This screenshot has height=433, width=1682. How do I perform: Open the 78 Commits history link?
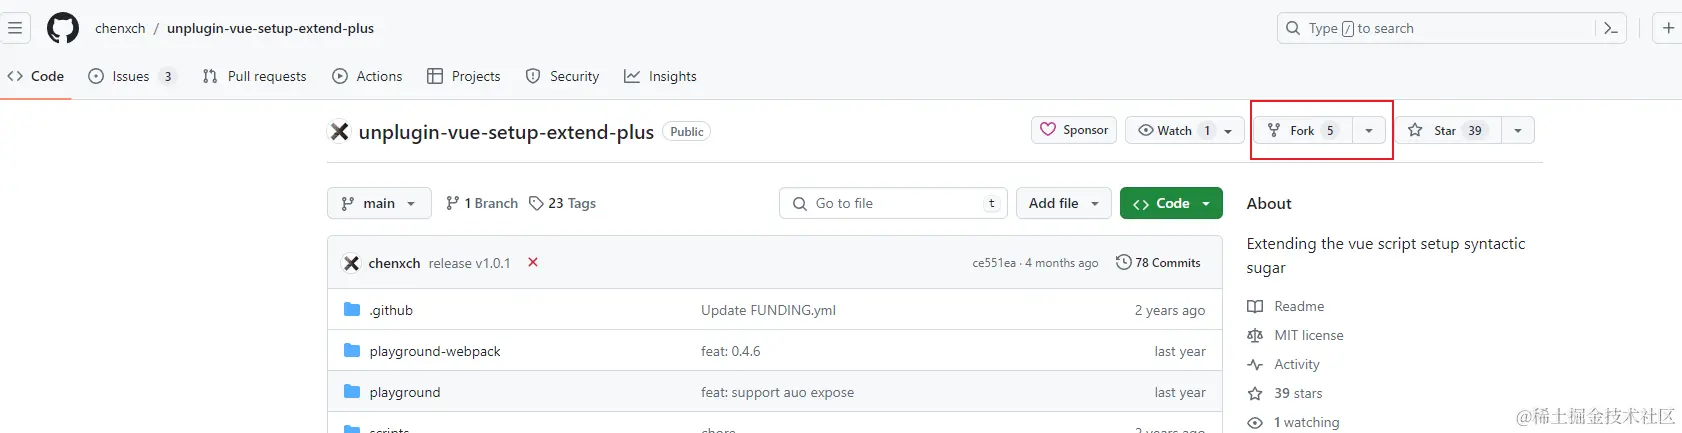[1158, 263]
